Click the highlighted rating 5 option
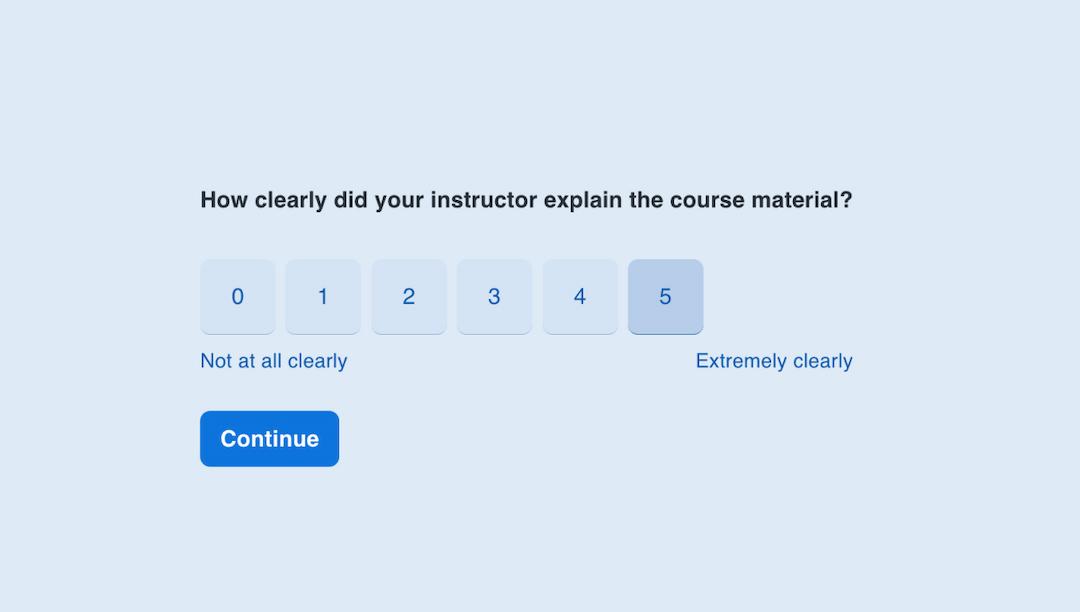1080x612 pixels. (665, 297)
